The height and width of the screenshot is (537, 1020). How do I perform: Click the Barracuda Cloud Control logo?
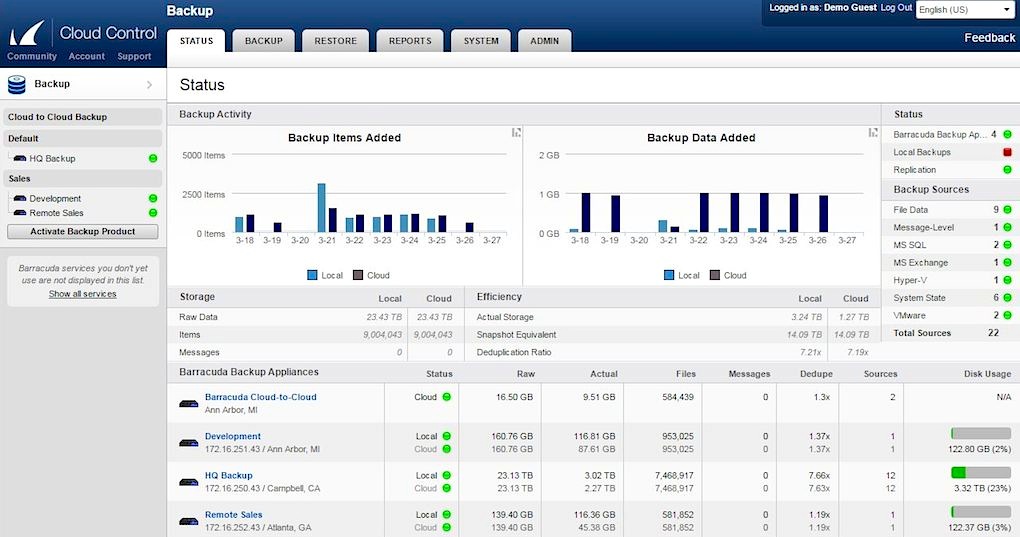coord(82,33)
